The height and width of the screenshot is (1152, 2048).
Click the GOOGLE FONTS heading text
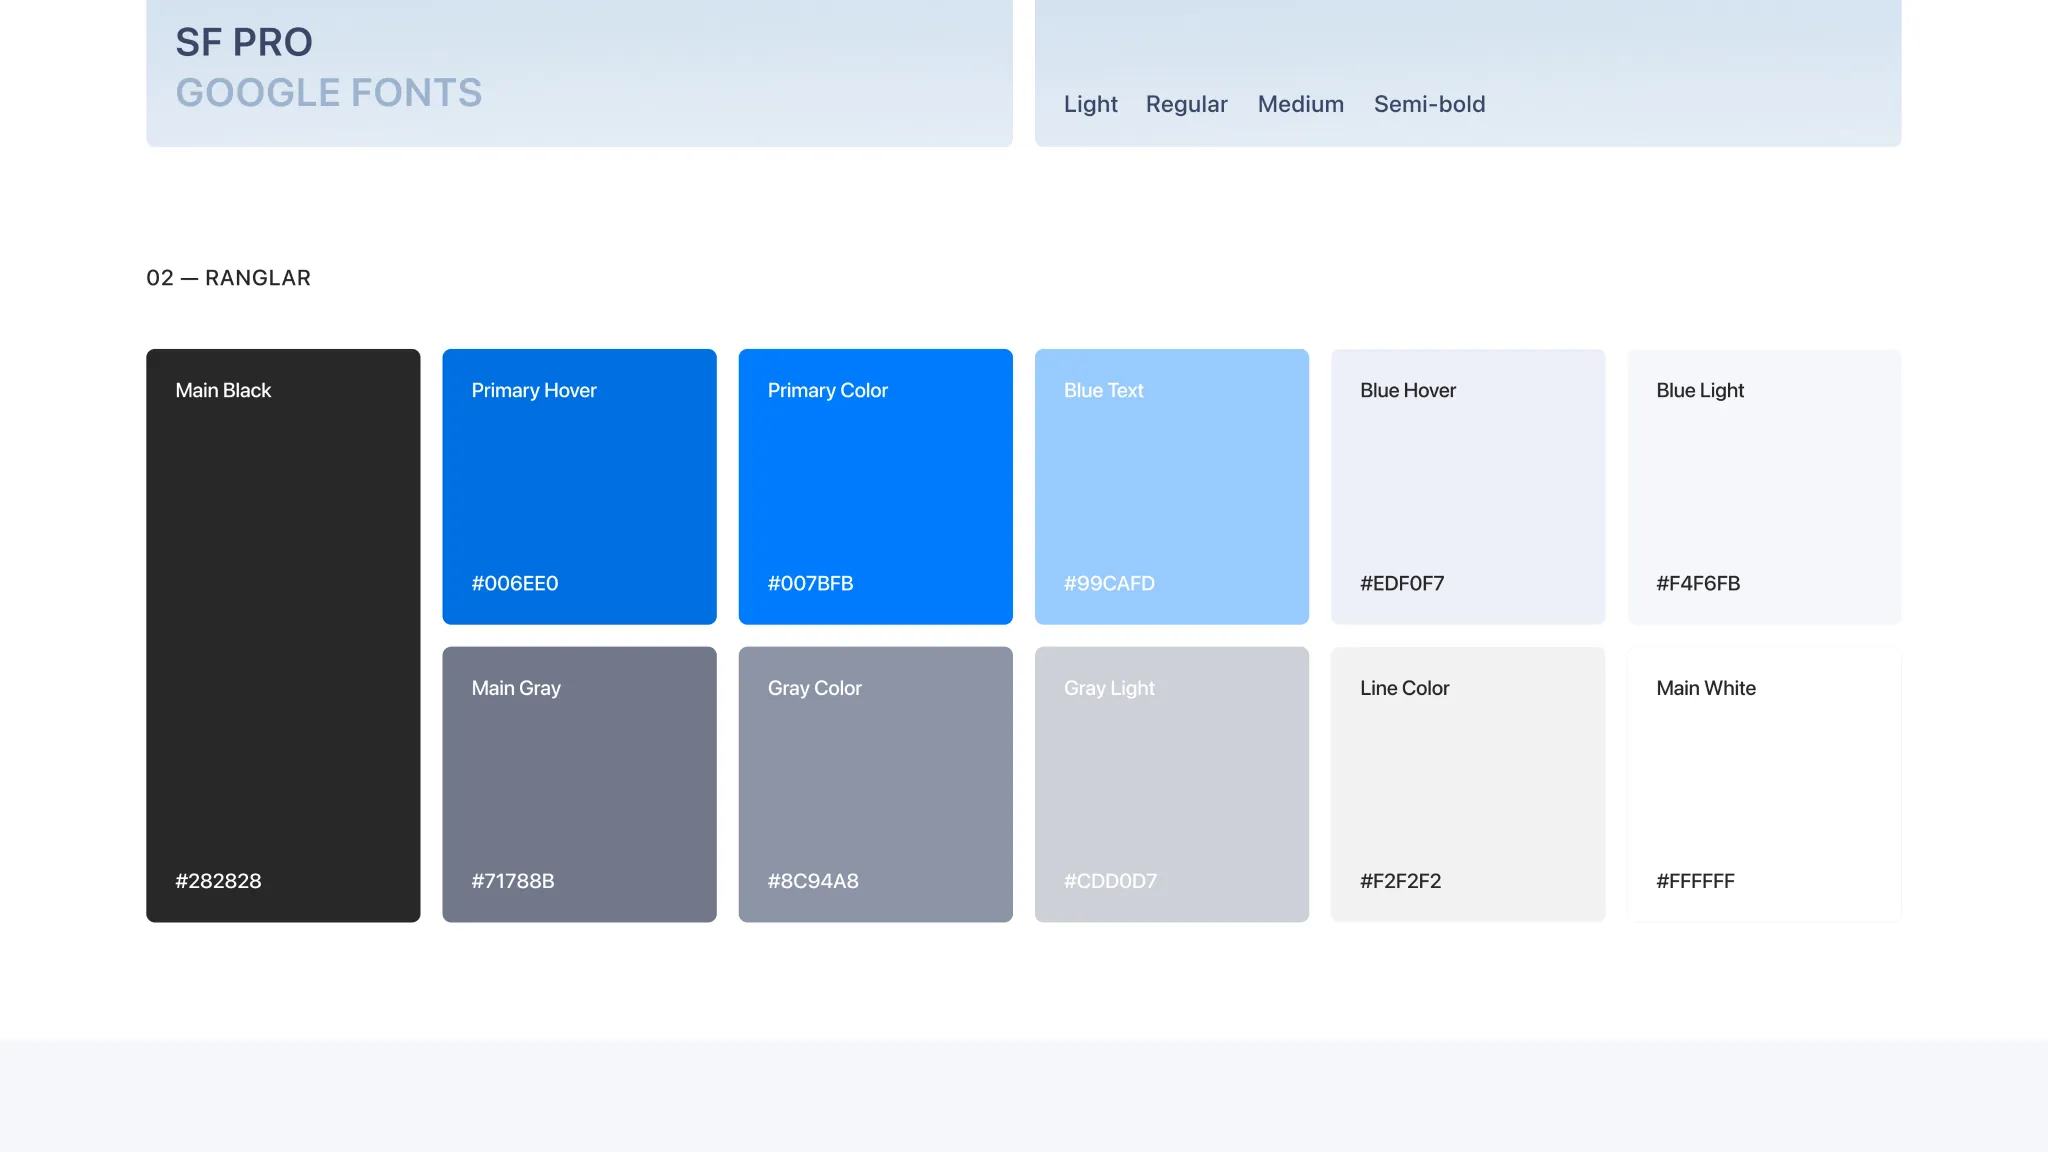click(x=329, y=93)
